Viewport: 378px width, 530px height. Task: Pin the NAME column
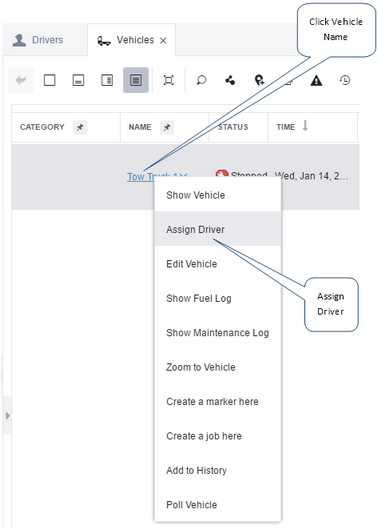pos(167,127)
